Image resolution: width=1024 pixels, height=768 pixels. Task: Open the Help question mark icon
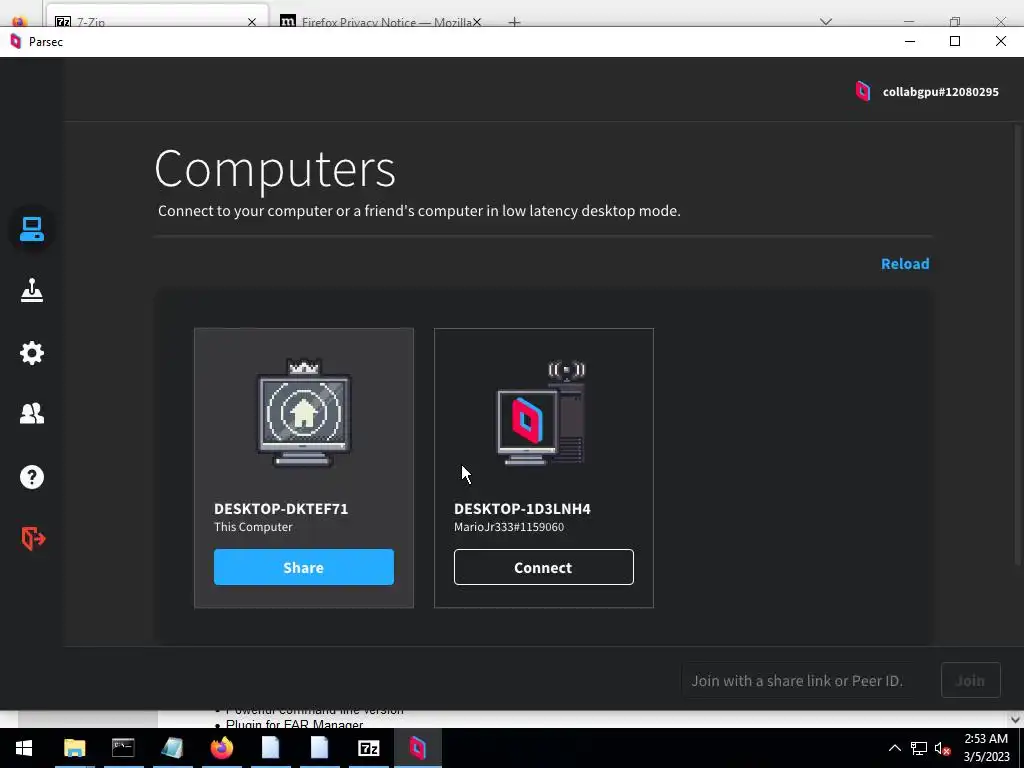tap(31, 477)
